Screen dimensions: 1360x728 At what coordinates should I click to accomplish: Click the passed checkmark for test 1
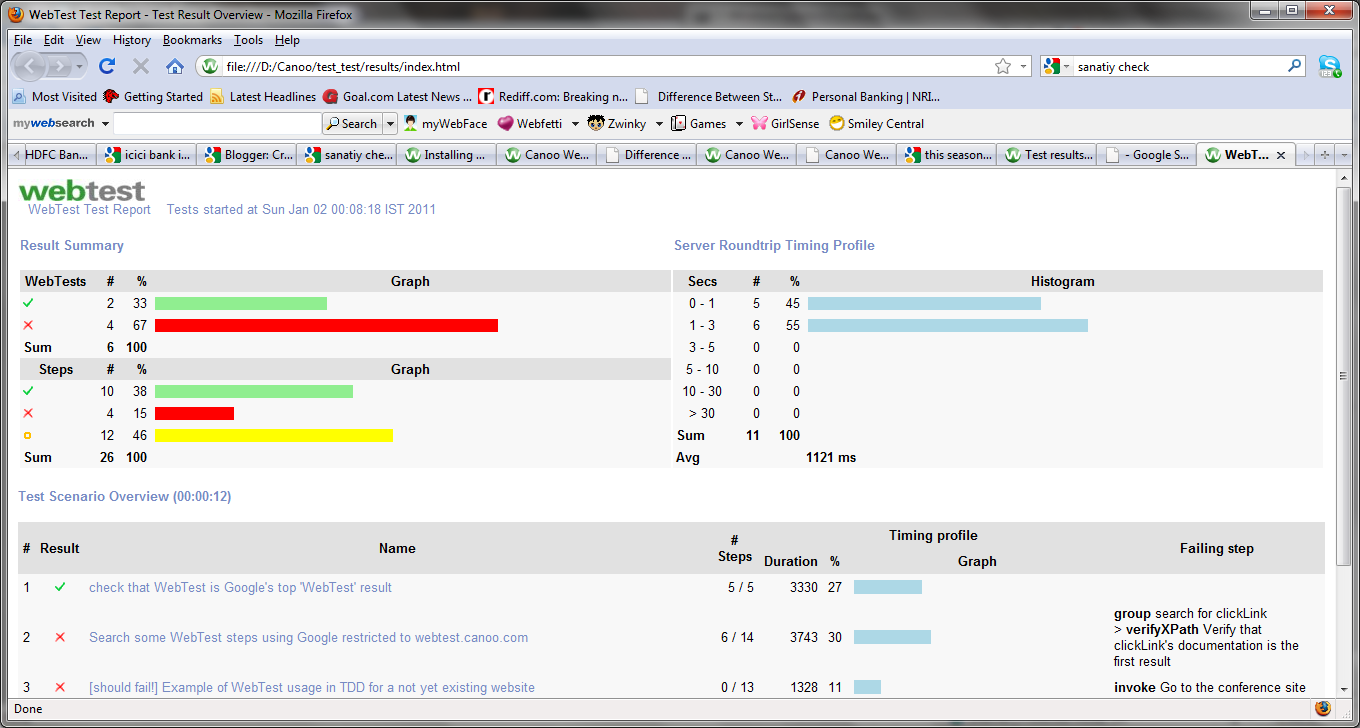pos(60,587)
